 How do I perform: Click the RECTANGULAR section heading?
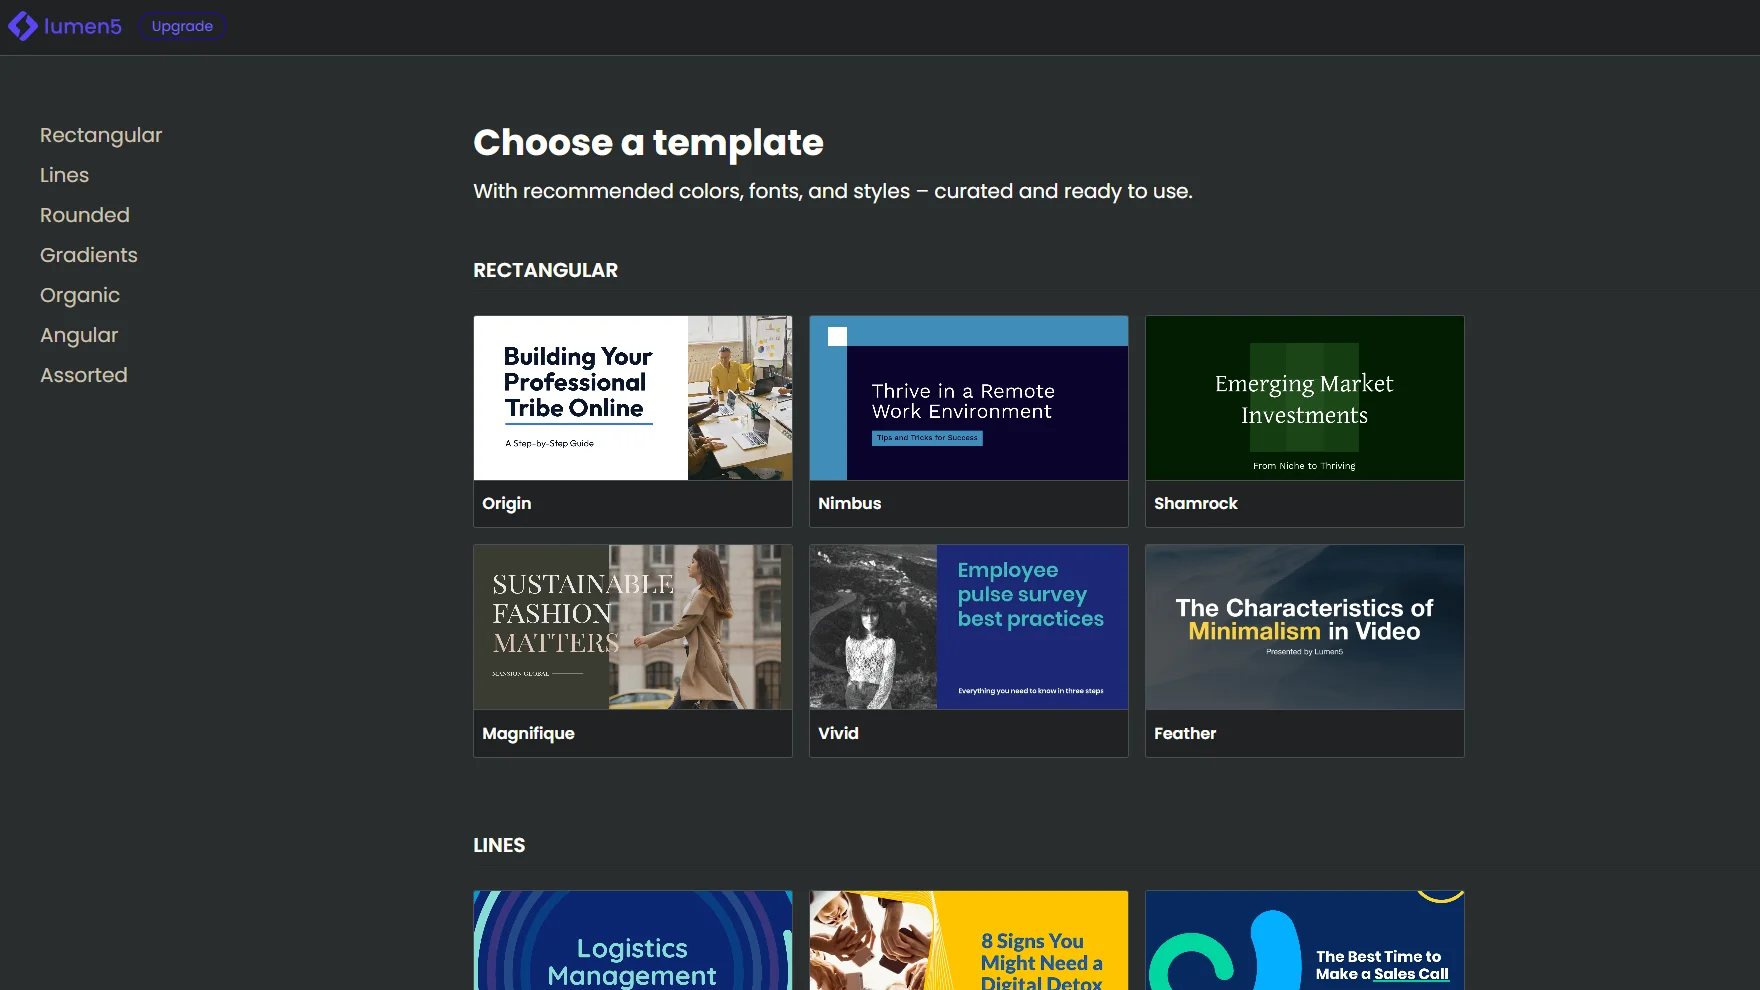pos(546,270)
